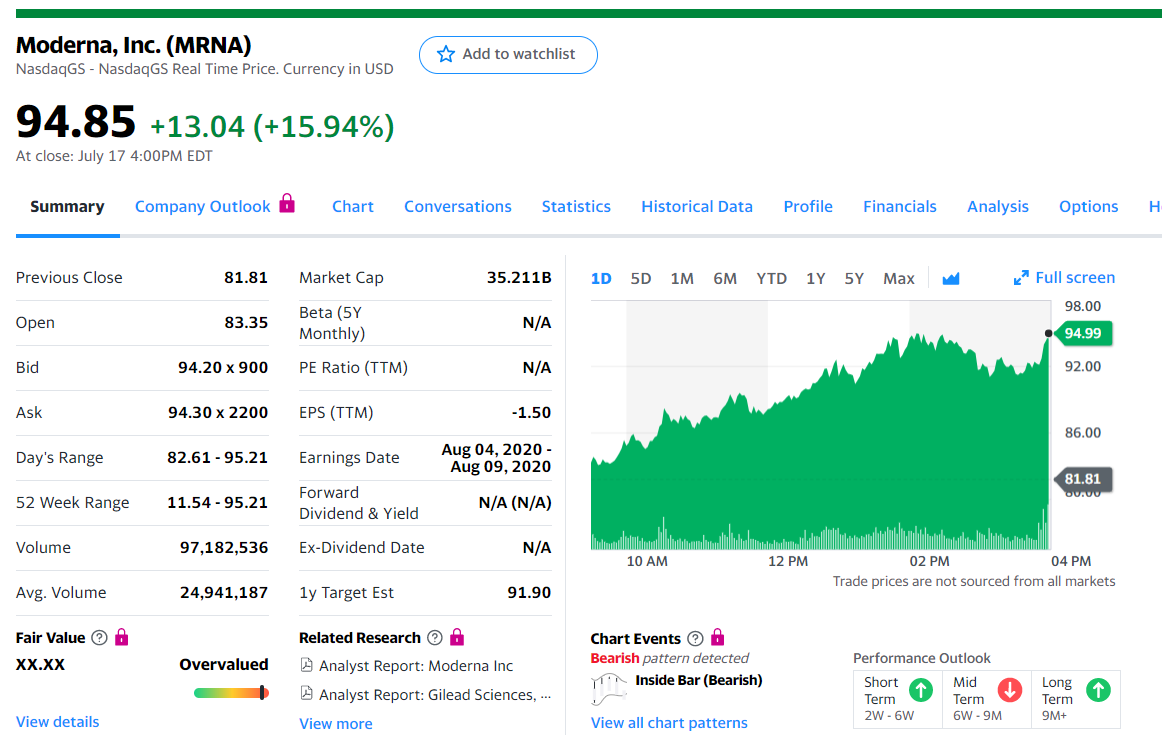Select the YTD chart range
Screen dimensions: 1162x735
tap(771, 279)
